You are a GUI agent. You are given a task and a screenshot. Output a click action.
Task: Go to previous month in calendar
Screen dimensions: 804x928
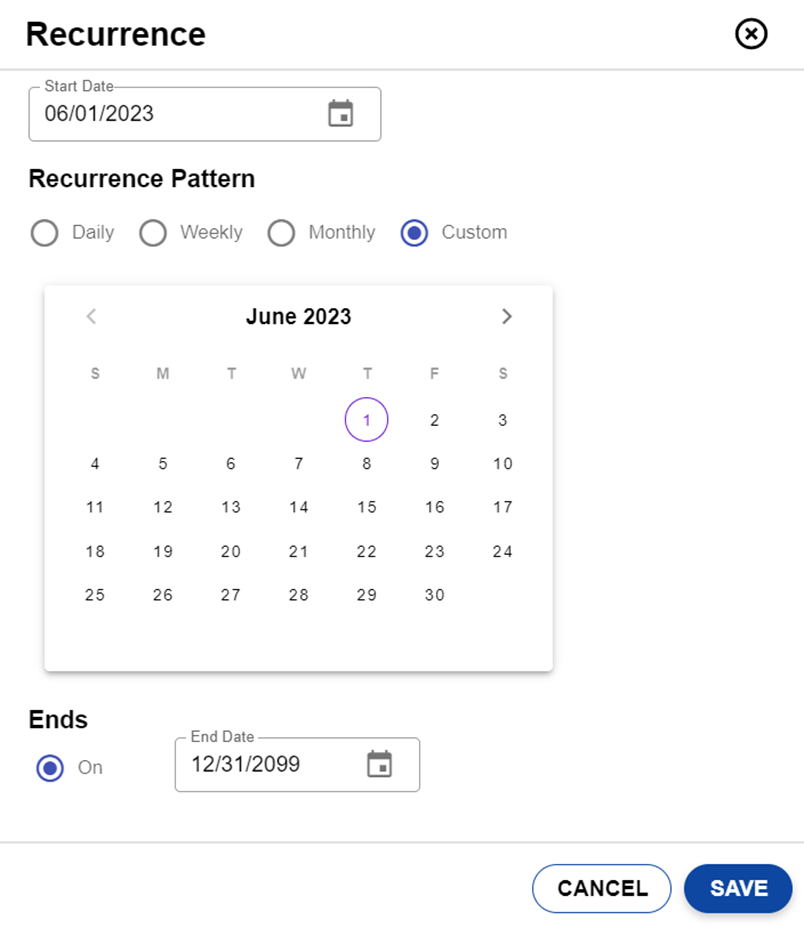point(92,317)
